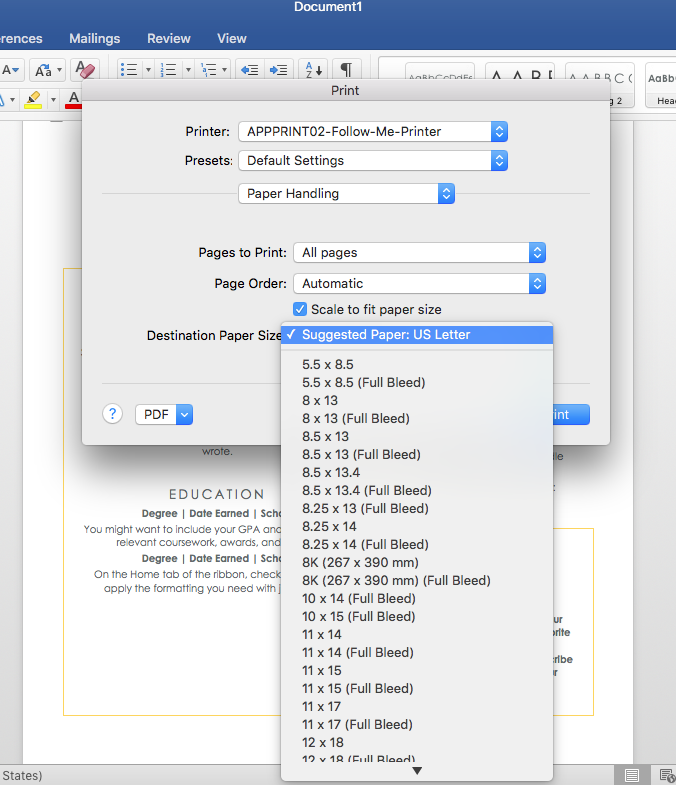Select 8 x 13 (Full Bleed) paper size
Screen dimensions: 676x785
coord(417,419)
